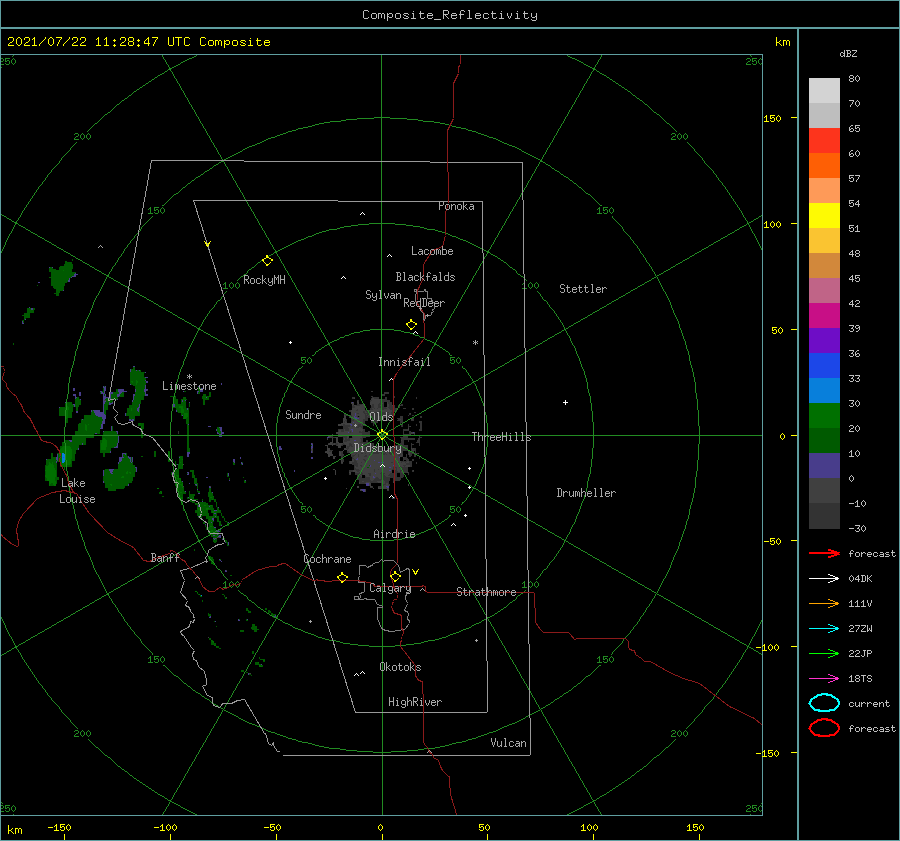Click the Drumheller city label
The width and height of the screenshot is (900, 841).
(x=586, y=493)
